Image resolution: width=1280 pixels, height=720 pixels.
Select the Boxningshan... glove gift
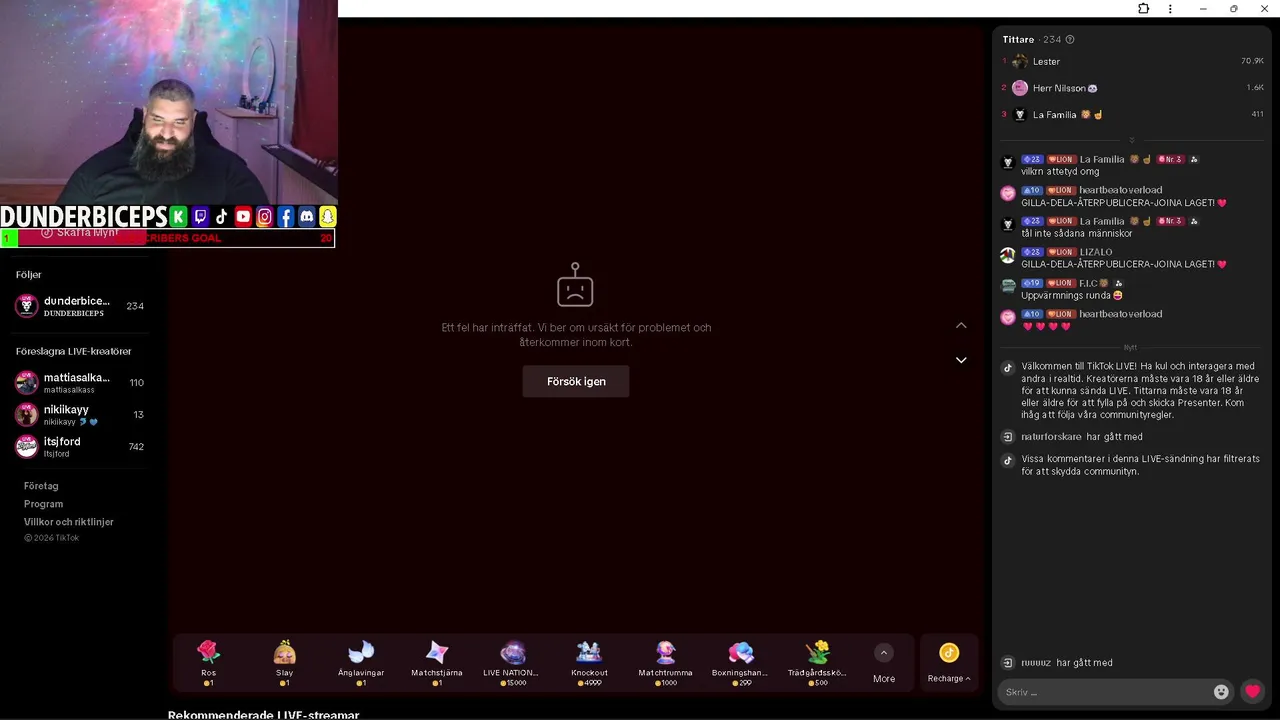click(x=741, y=663)
